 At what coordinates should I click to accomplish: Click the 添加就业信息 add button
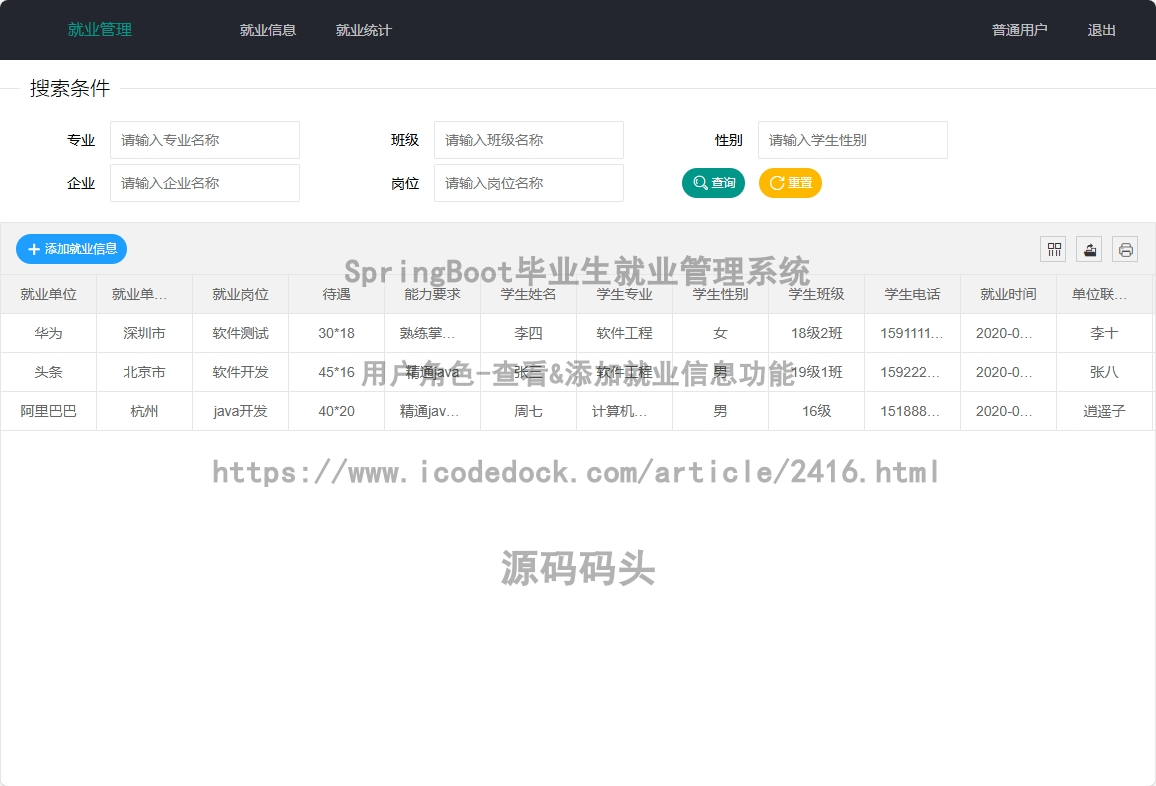(72, 249)
